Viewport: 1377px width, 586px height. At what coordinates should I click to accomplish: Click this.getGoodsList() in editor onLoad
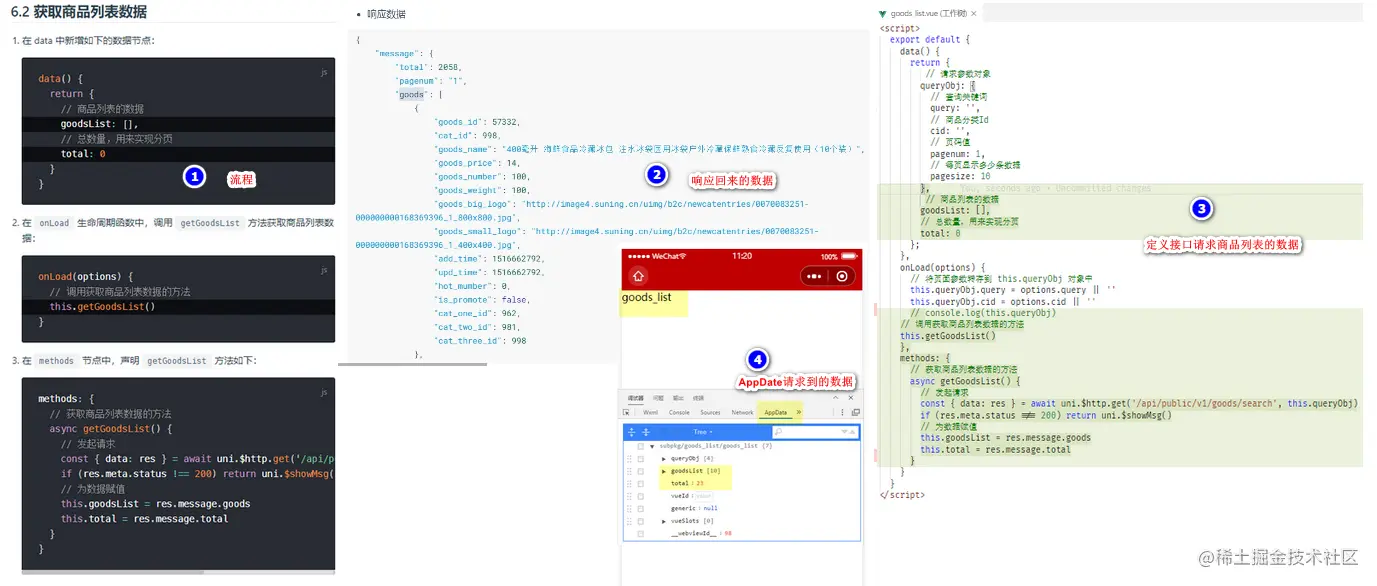pyautogui.click(x=948, y=336)
